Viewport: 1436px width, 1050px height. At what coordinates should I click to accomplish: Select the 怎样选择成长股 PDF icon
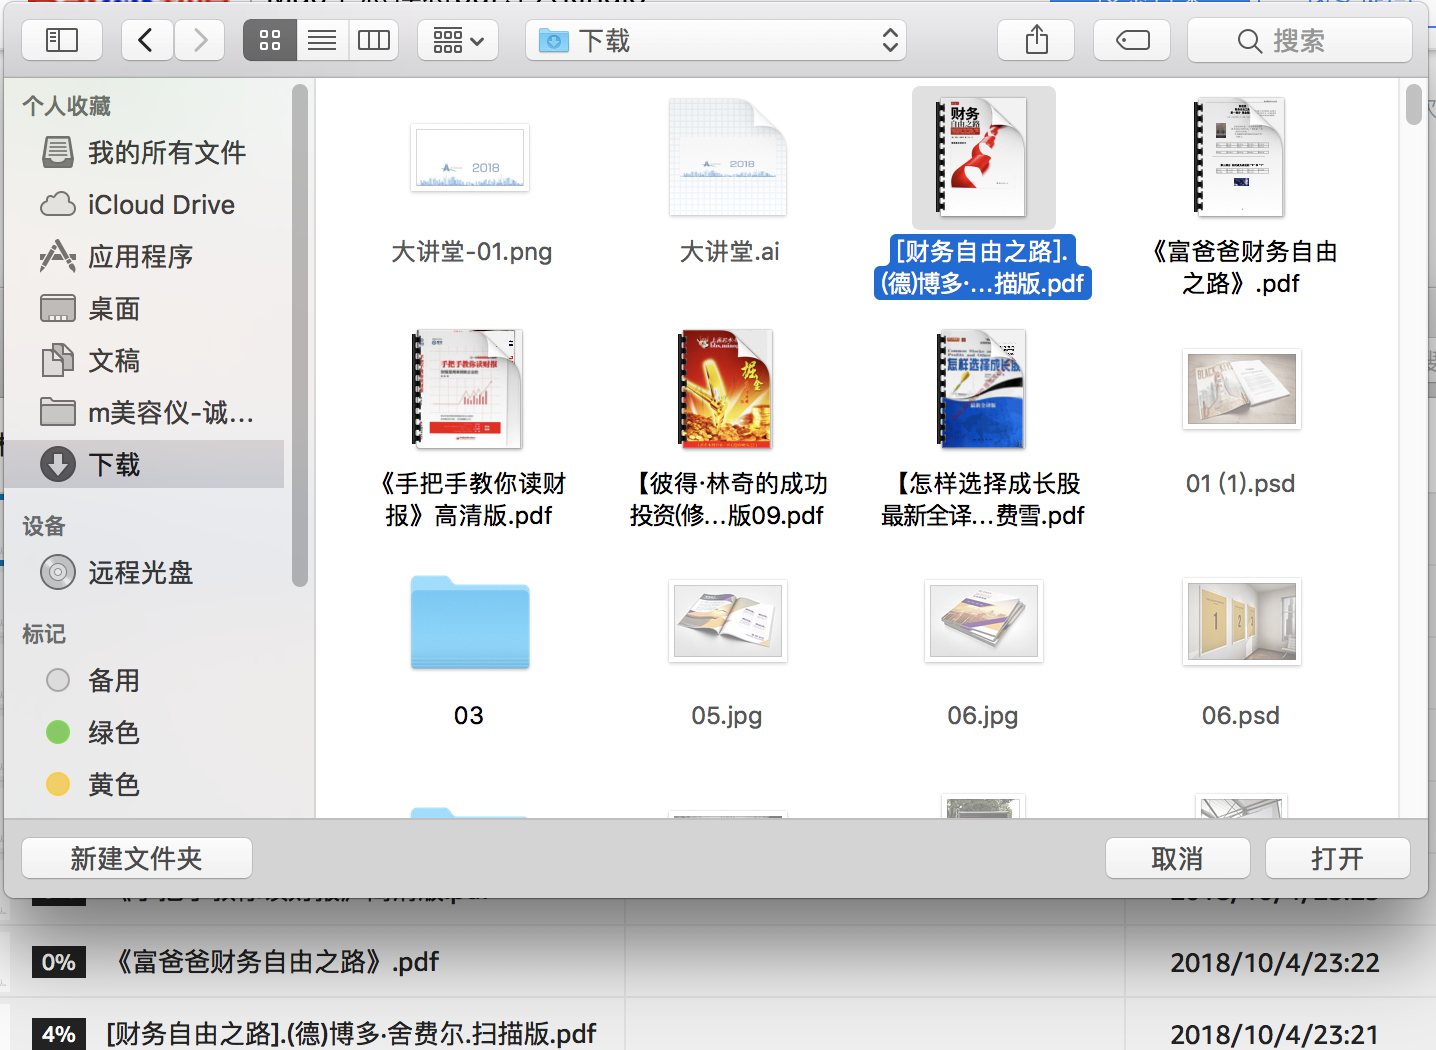click(x=982, y=388)
